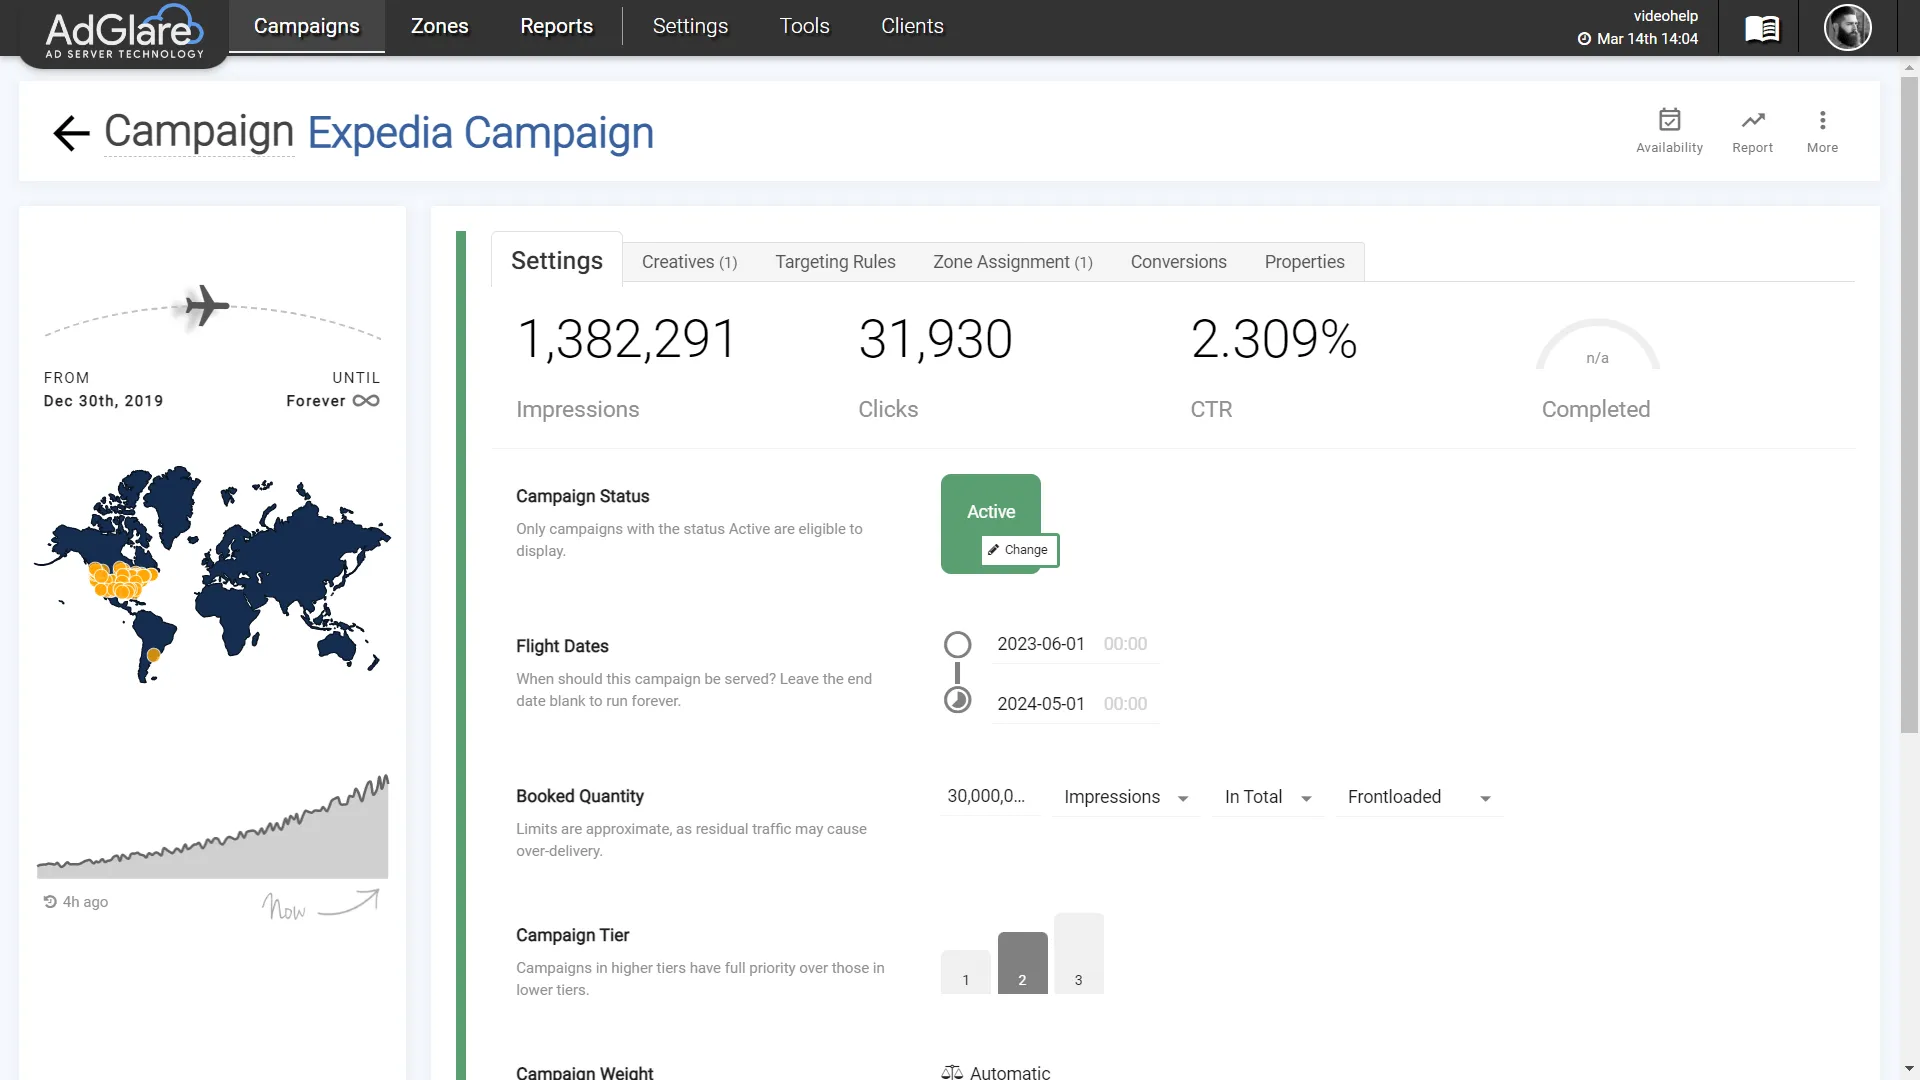Click the user profile avatar
The width and height of the screenshot is (1920, 1080).
pos(1847,28)
